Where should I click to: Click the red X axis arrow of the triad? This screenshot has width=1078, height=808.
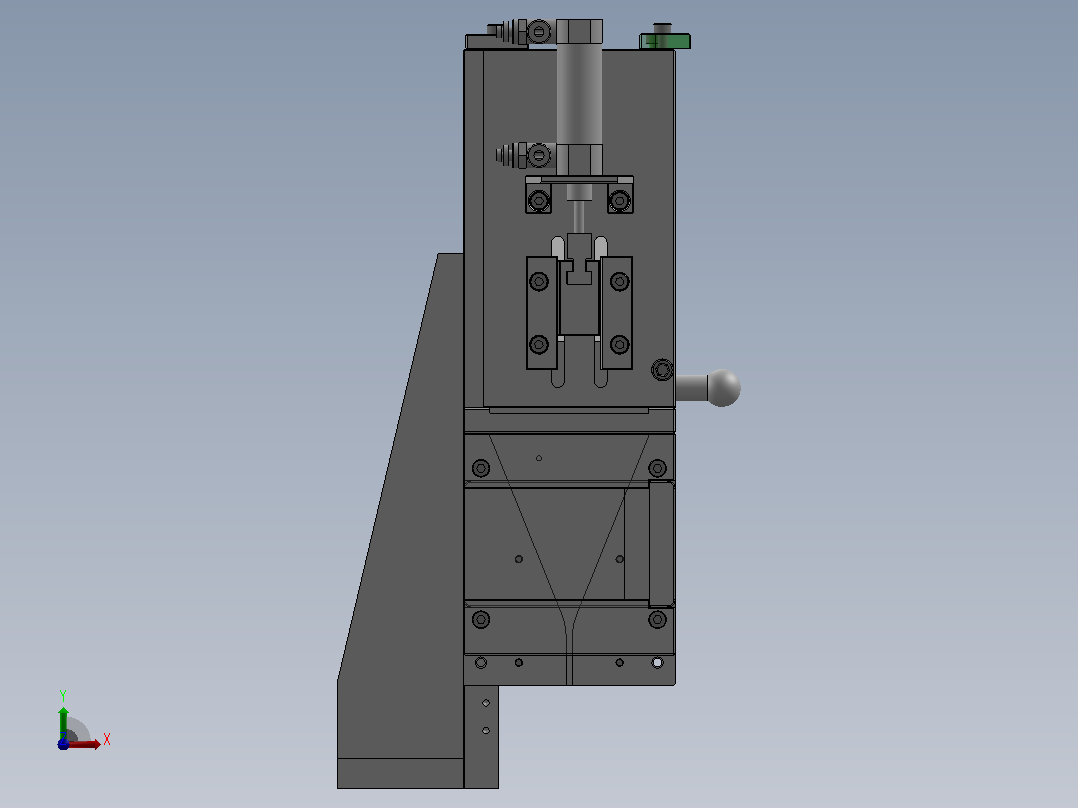[x=84, y=744]
